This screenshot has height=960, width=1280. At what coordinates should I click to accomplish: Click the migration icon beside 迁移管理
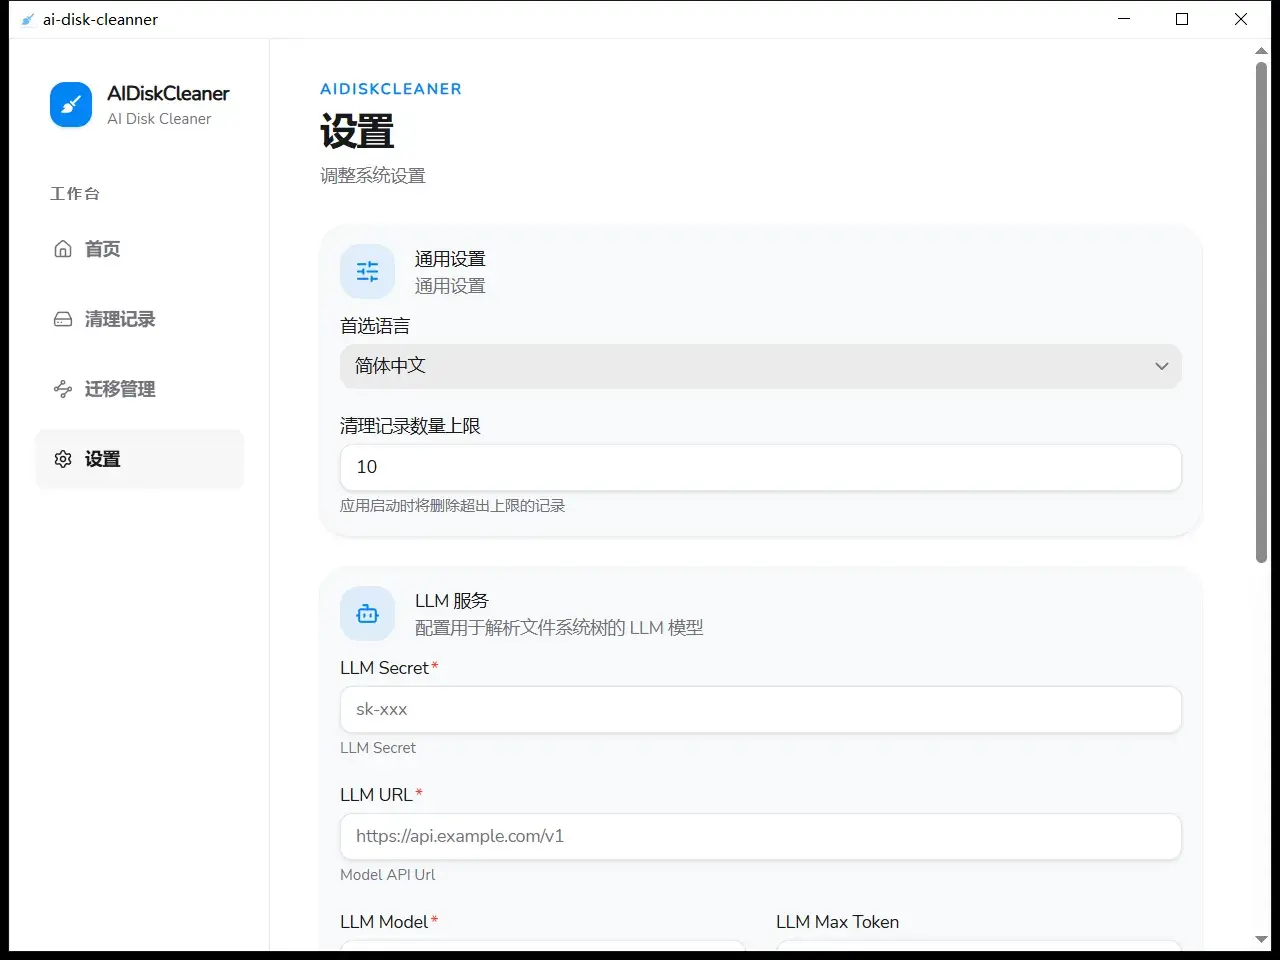(63, 389)
